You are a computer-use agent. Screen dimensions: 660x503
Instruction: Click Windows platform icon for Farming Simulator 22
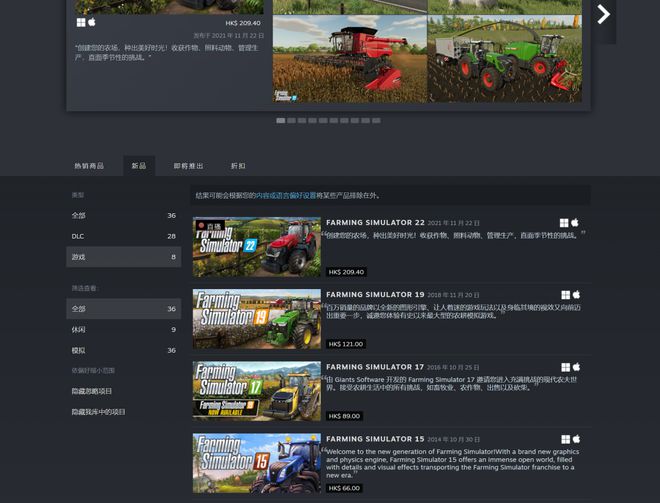coord(564,223)
